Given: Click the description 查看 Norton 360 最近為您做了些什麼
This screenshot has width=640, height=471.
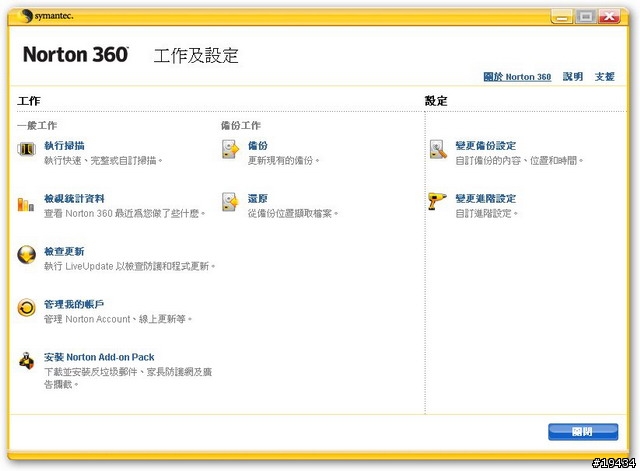Looking at the screenshot, I should click(124, 213).
